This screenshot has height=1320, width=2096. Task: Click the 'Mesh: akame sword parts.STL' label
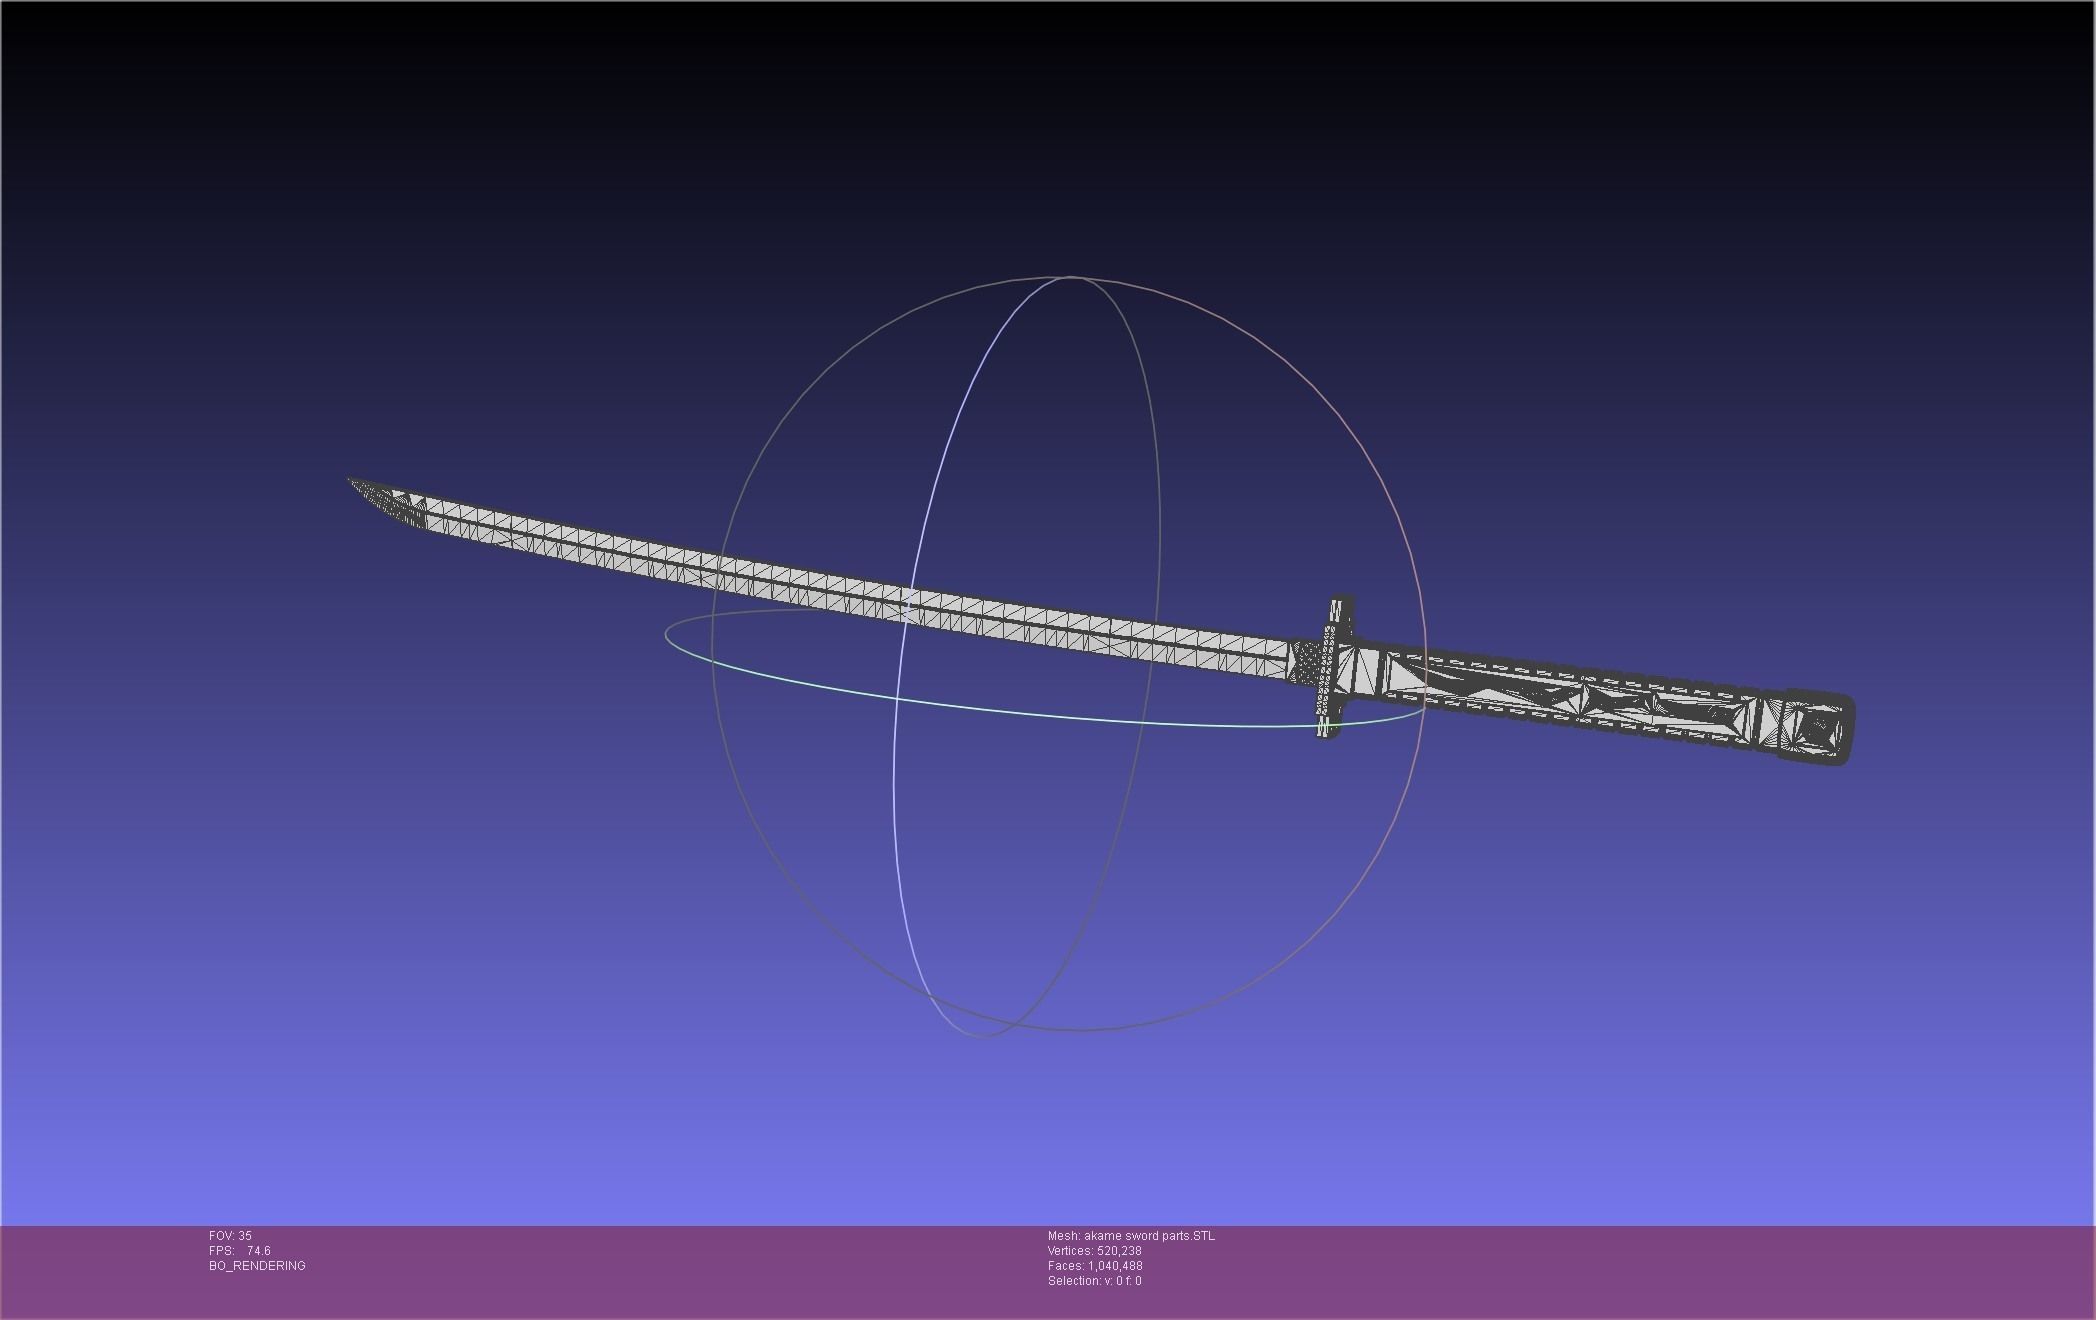1131,1236
